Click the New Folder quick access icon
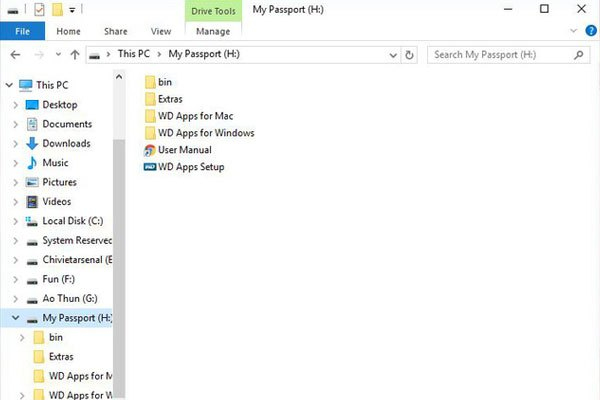 57,10
